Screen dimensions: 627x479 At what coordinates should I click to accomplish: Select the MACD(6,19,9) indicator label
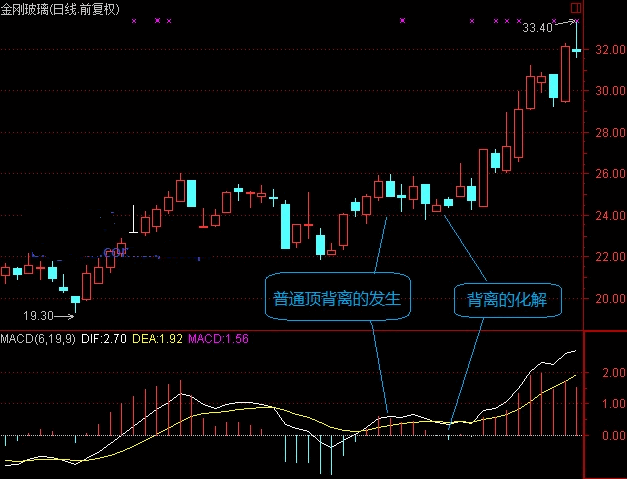pyautogui.click(x=38, y=339)
